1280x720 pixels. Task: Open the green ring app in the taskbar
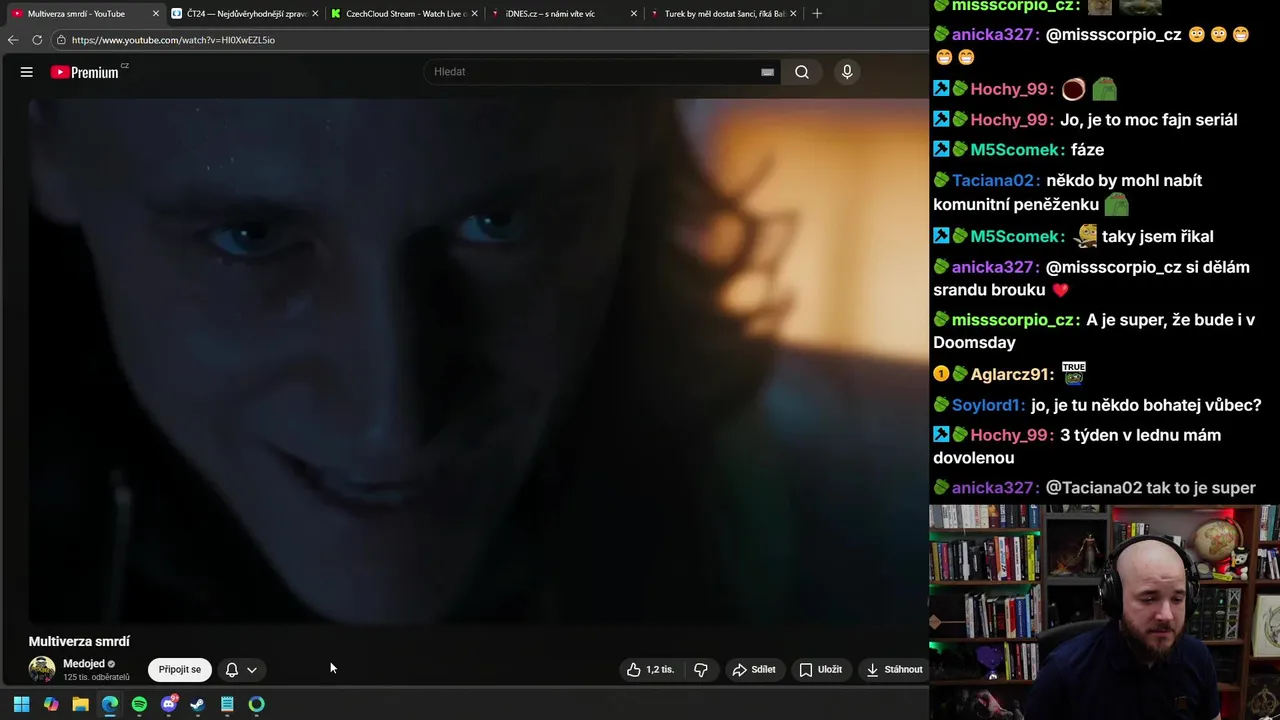click(257, 704)
